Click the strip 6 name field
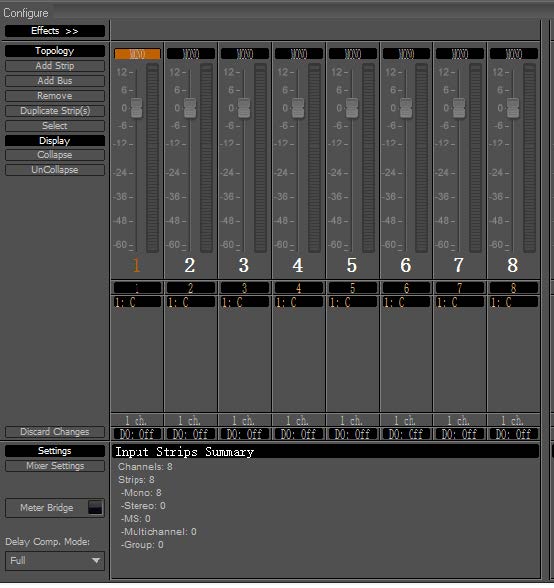 pos(407,288)
